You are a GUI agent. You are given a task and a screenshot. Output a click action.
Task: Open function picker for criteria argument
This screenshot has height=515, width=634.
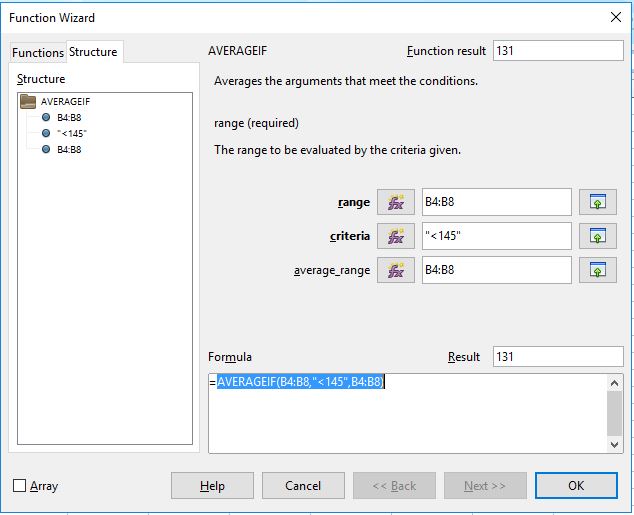(x=395, y=236)
